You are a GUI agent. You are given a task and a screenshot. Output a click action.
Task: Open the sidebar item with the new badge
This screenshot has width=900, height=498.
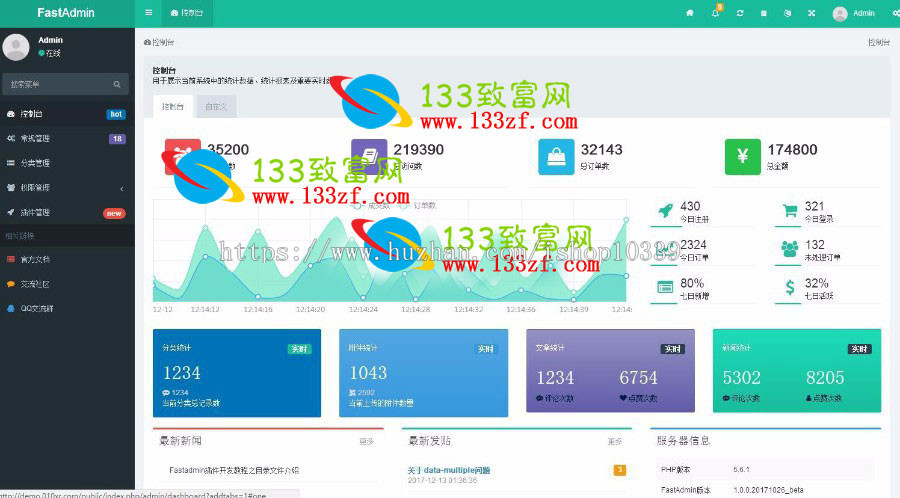click(67, 212)
